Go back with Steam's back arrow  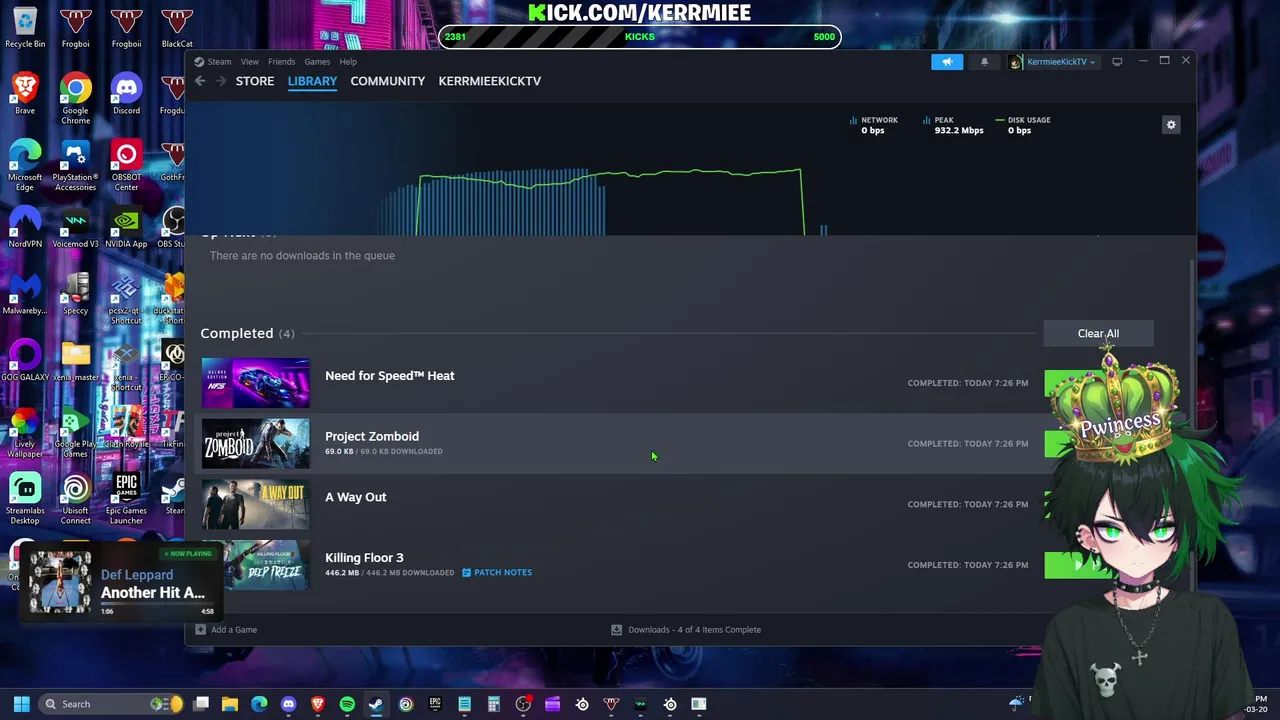200,81
